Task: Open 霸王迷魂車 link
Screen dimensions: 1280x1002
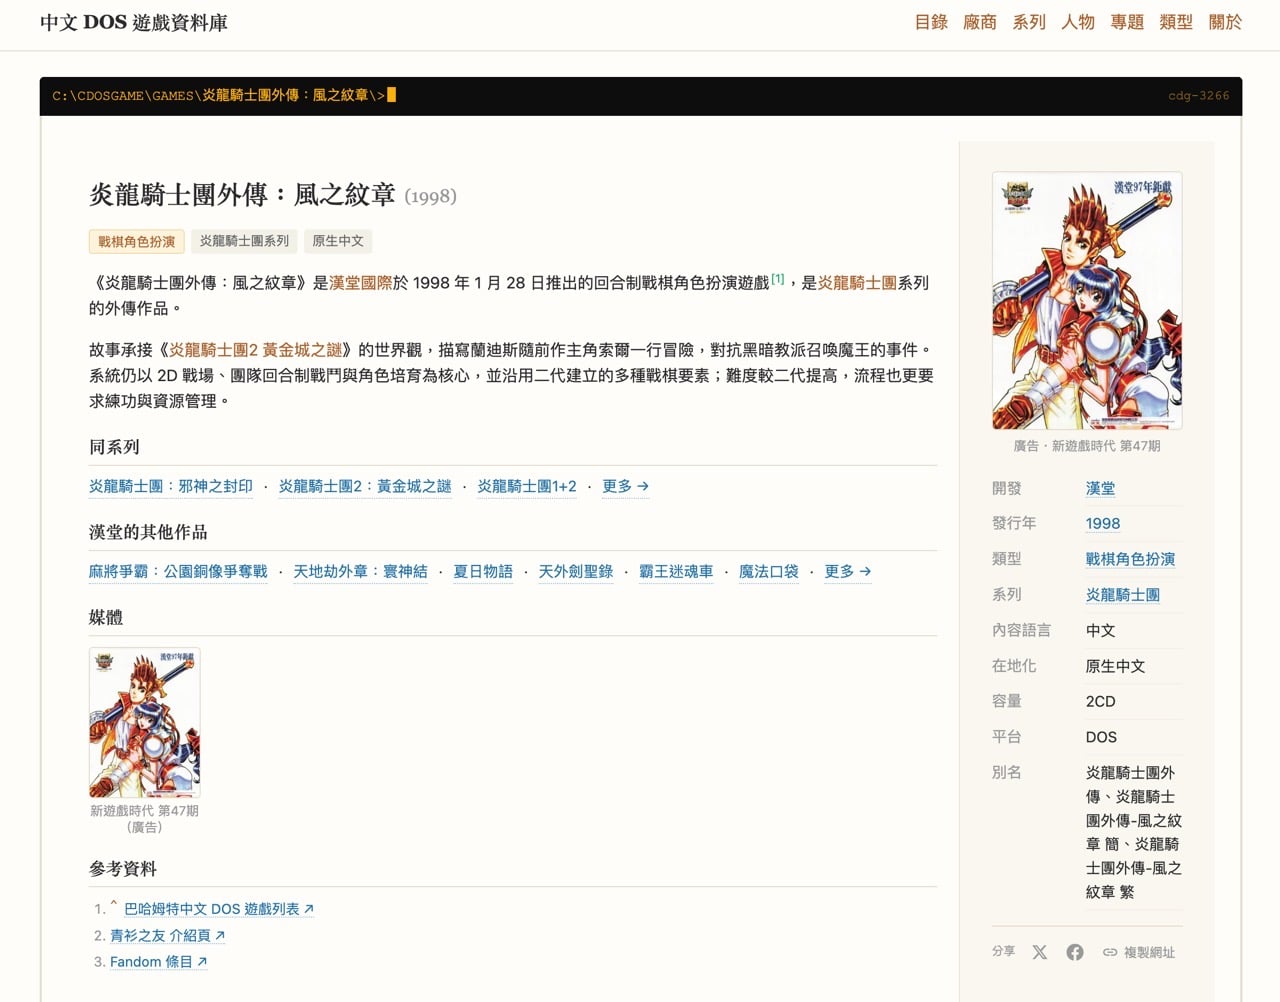Action: 676,571
